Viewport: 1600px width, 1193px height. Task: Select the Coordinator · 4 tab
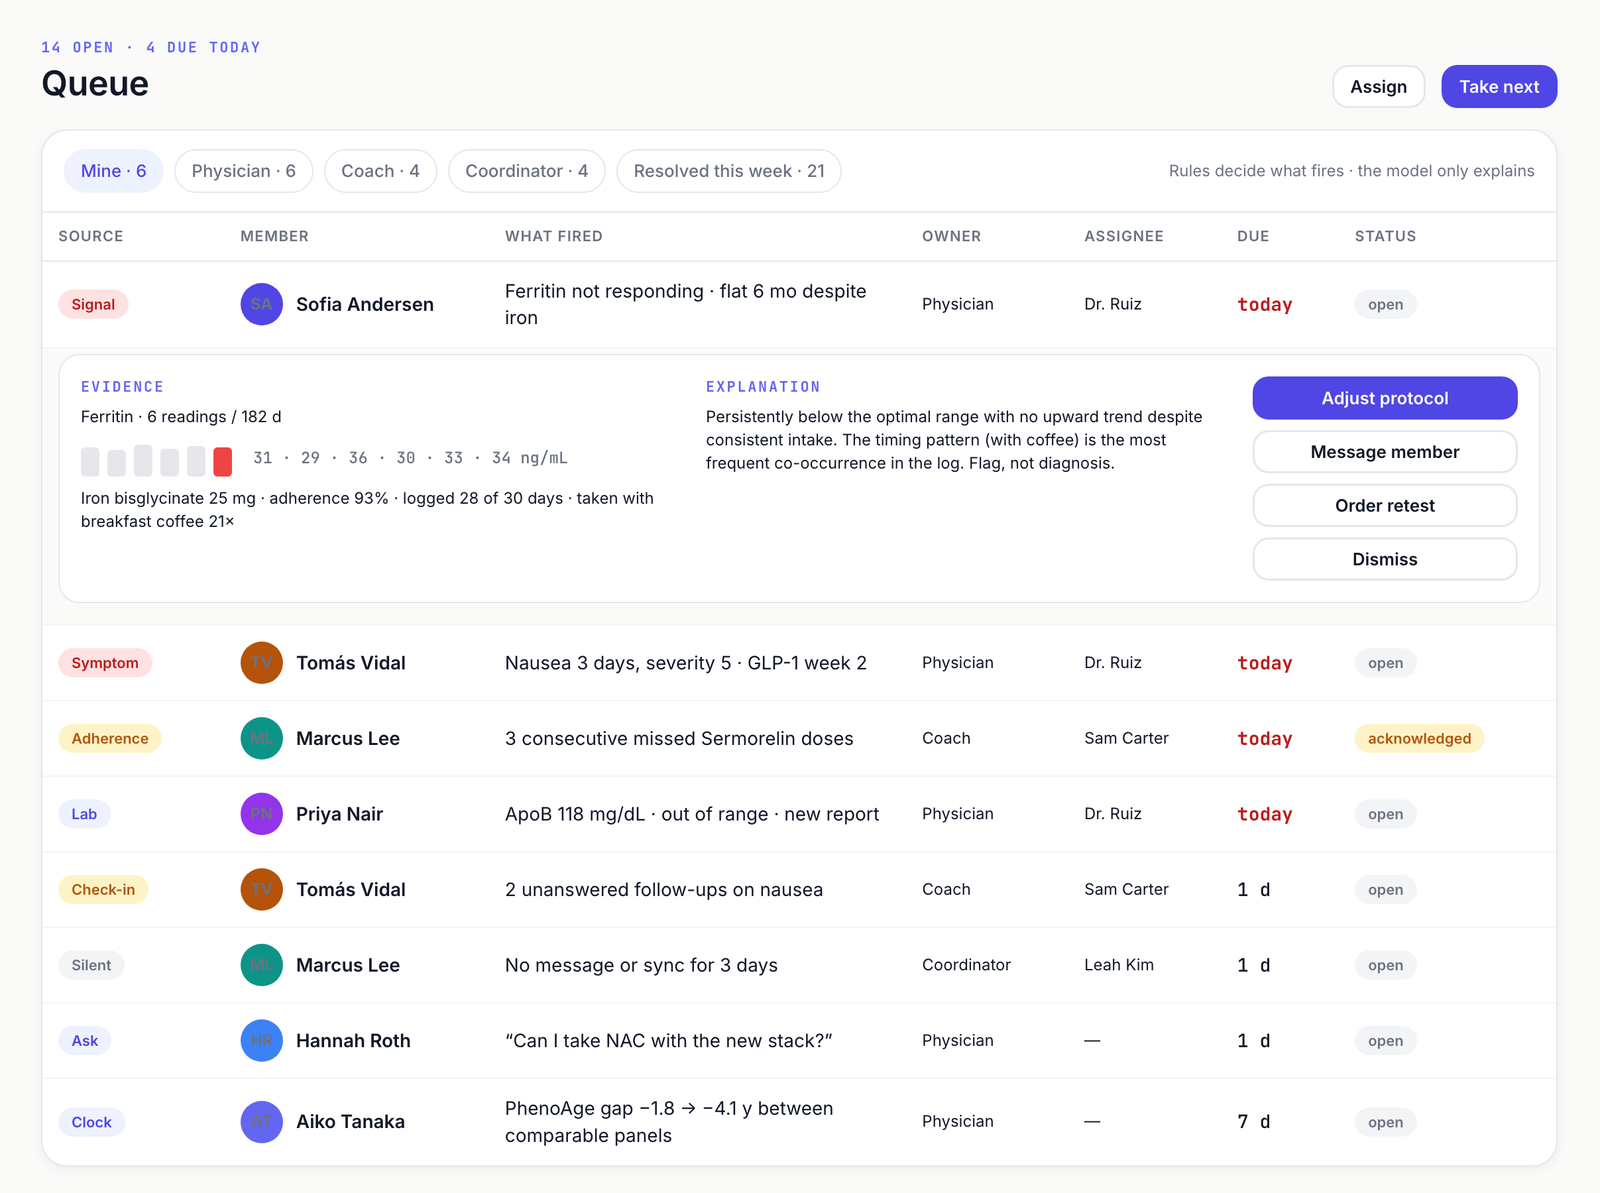click(526, 171)
